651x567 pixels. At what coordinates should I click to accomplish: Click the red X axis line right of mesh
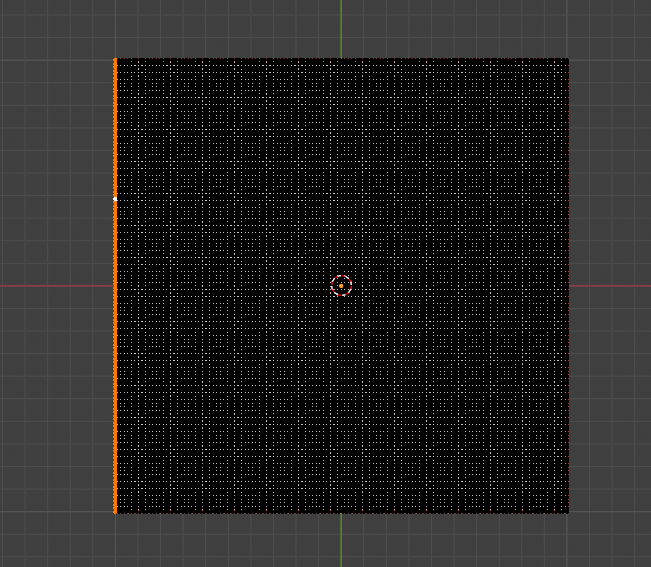610,286
